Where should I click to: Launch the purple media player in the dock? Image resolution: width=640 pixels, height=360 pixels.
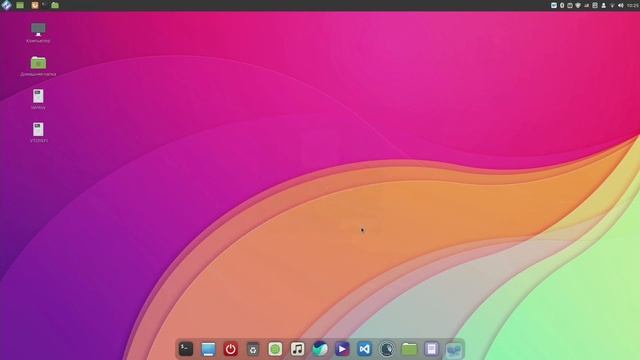click(342, 349)
